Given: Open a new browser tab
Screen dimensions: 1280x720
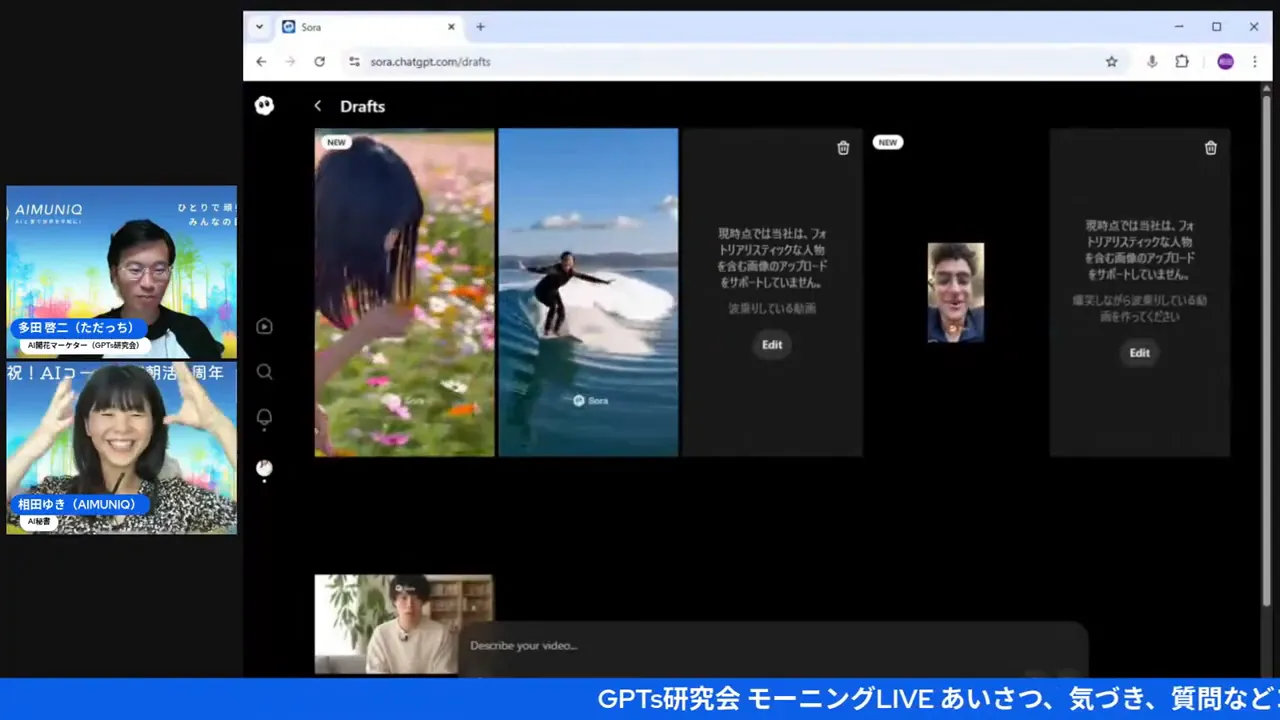Looking at the screenshot, I should pyautogui.click(x=481, y=27).
